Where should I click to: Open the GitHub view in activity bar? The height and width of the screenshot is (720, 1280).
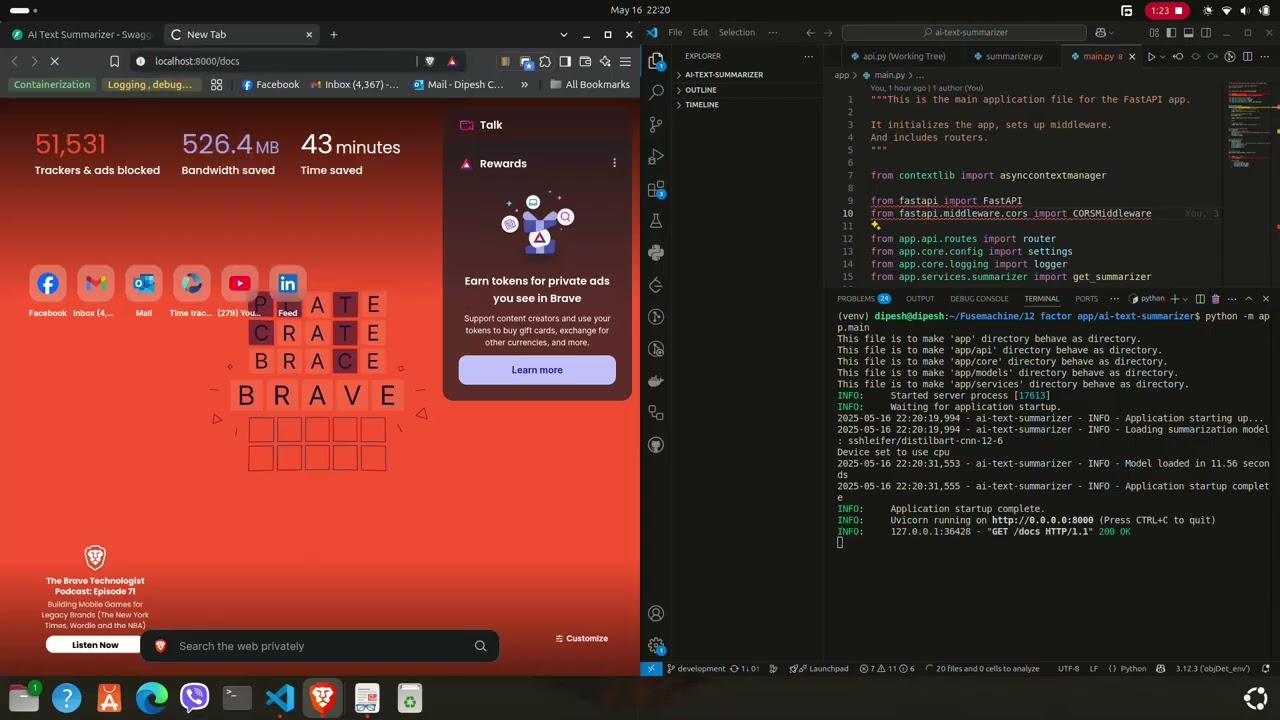coord(656,445)
